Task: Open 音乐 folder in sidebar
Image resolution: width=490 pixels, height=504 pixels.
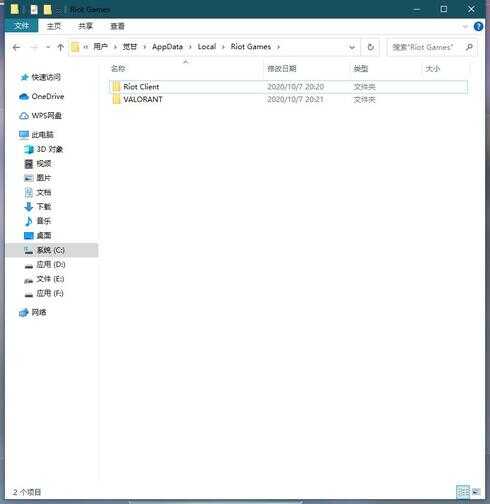Action: point(38,221)
